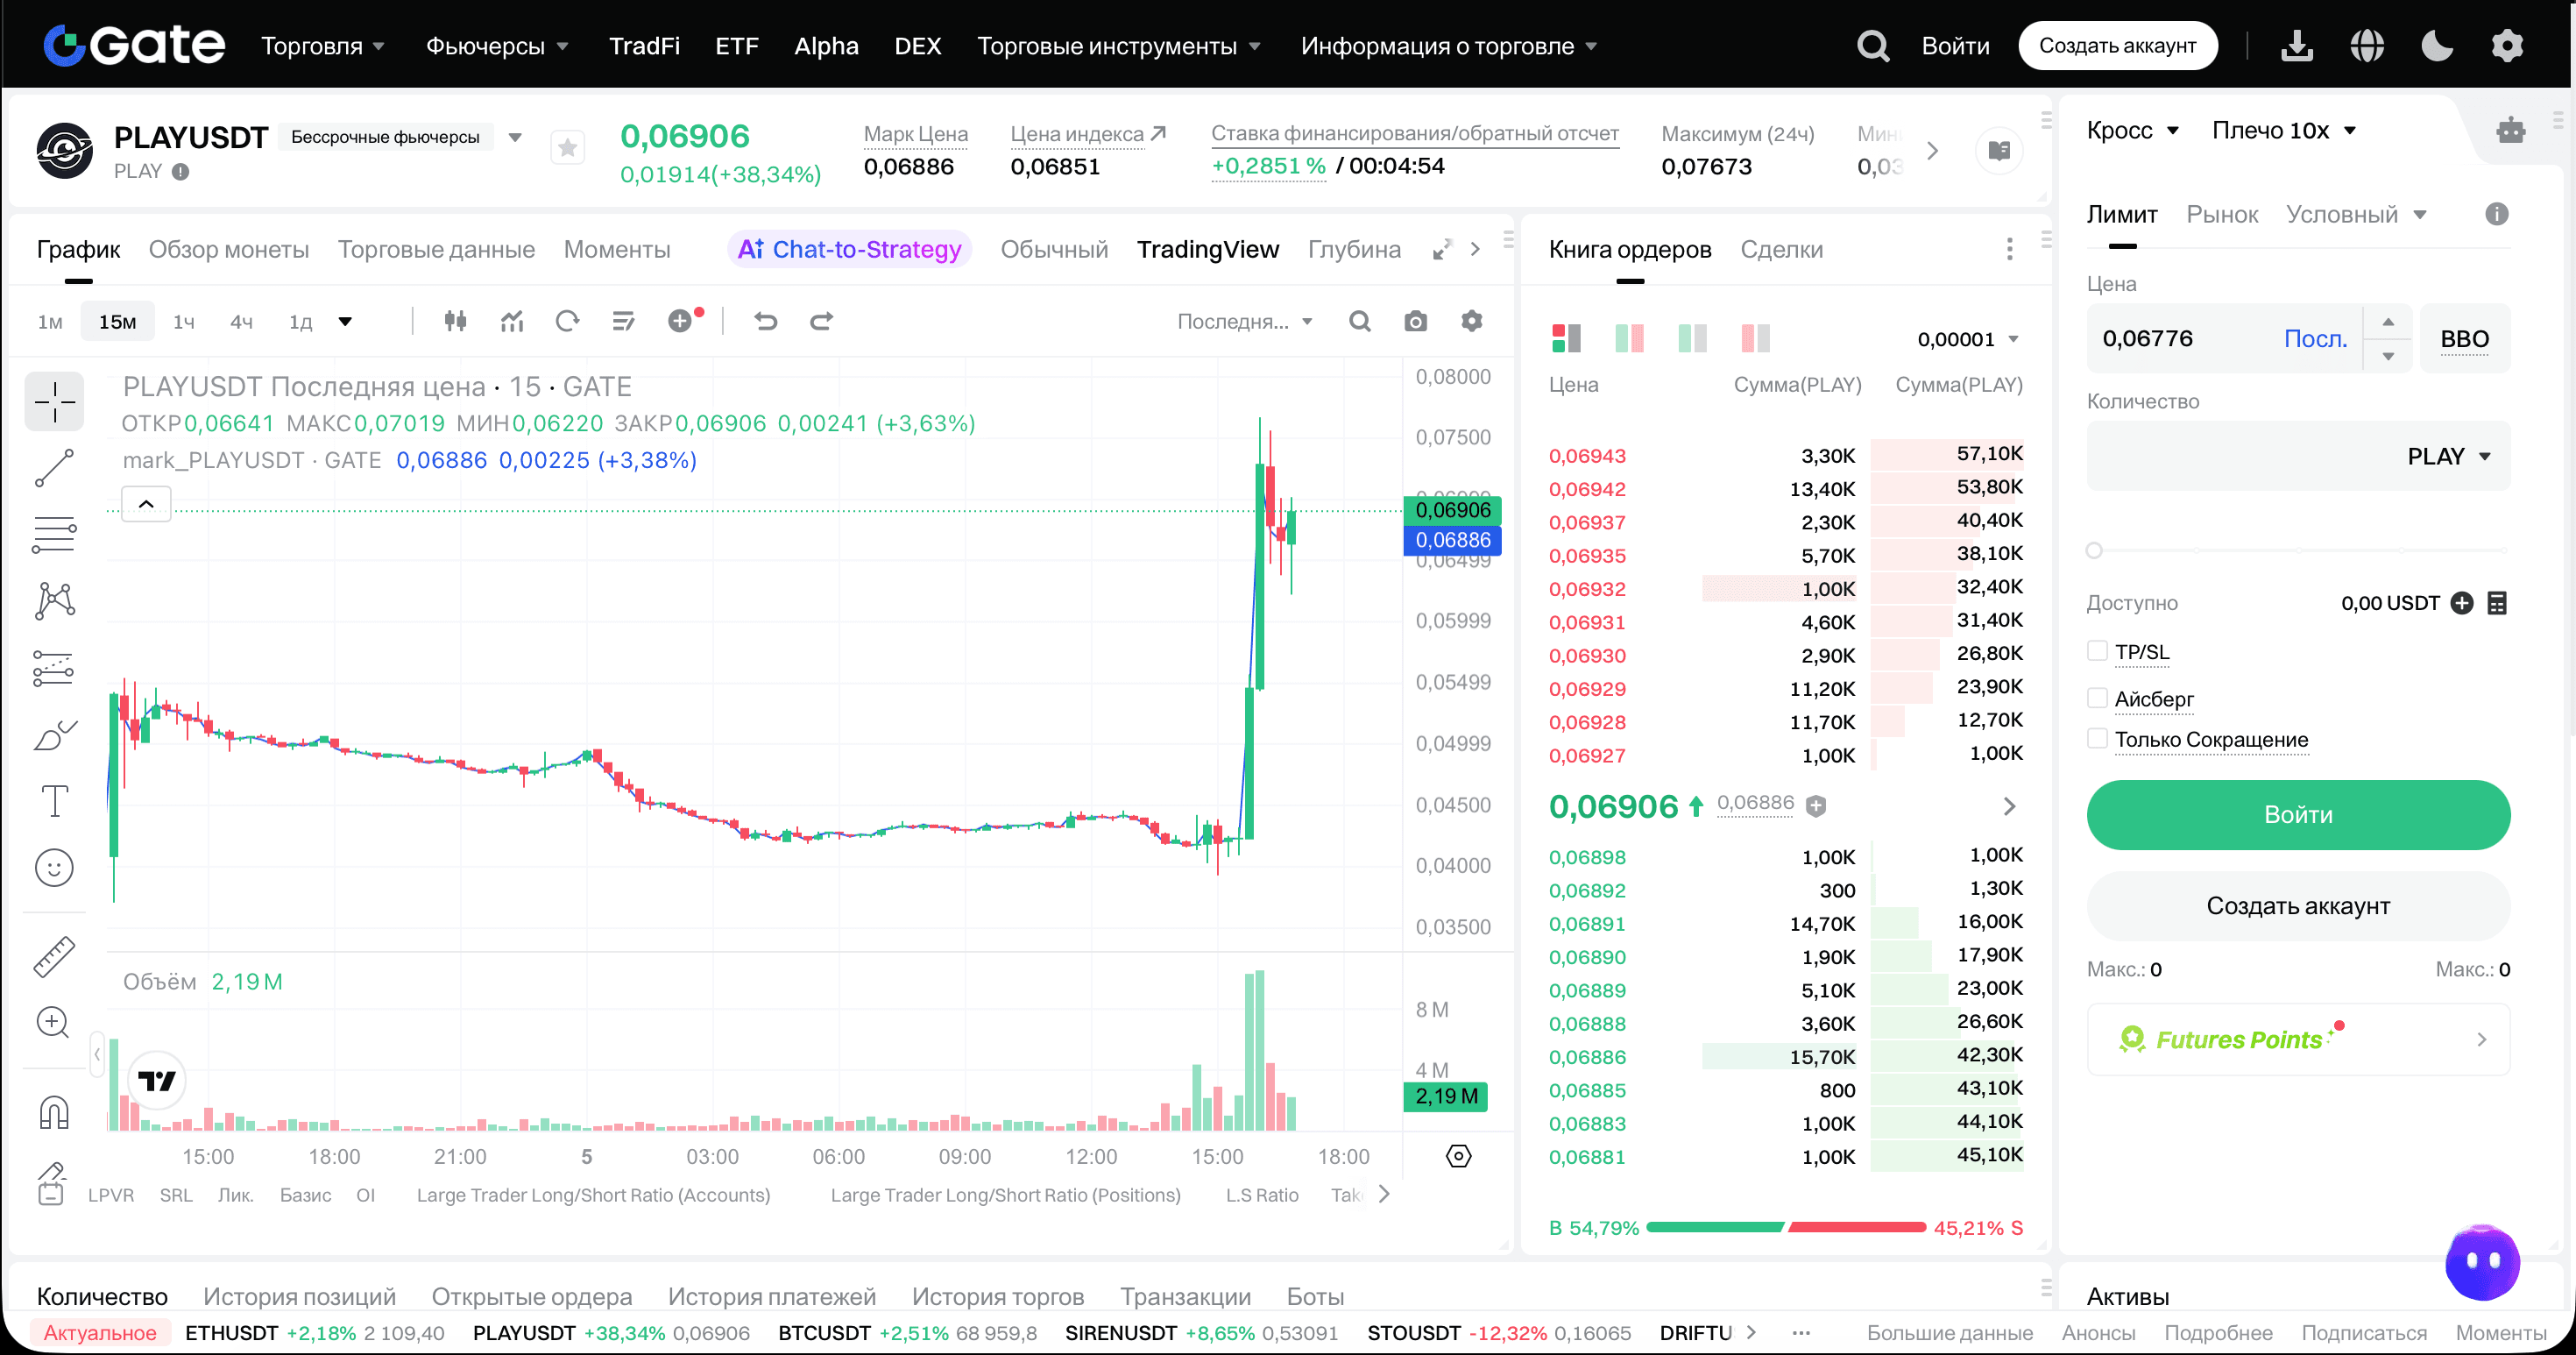2576x1355 pixels.
Task: Switch to Торговые данные tab
Action: pyautogui.click(x=436, y=249)
